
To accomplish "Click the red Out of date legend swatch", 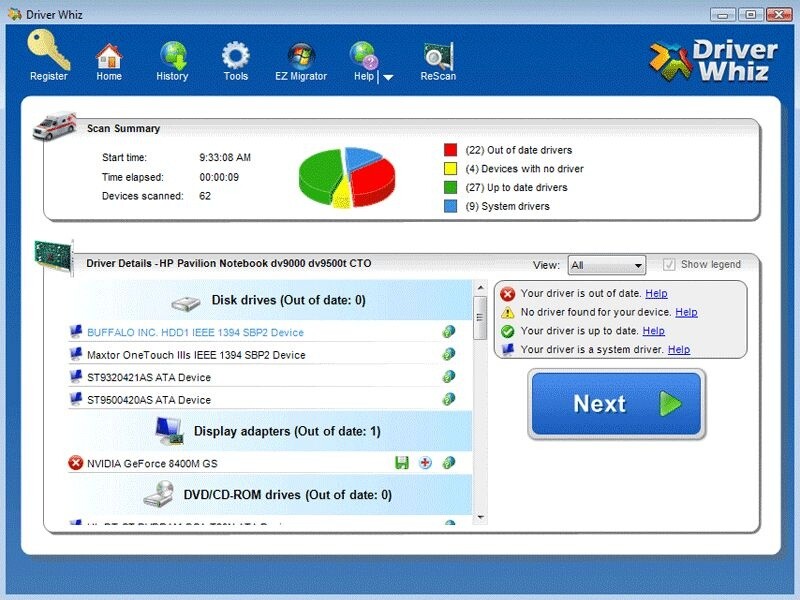I will pos(451,149).
